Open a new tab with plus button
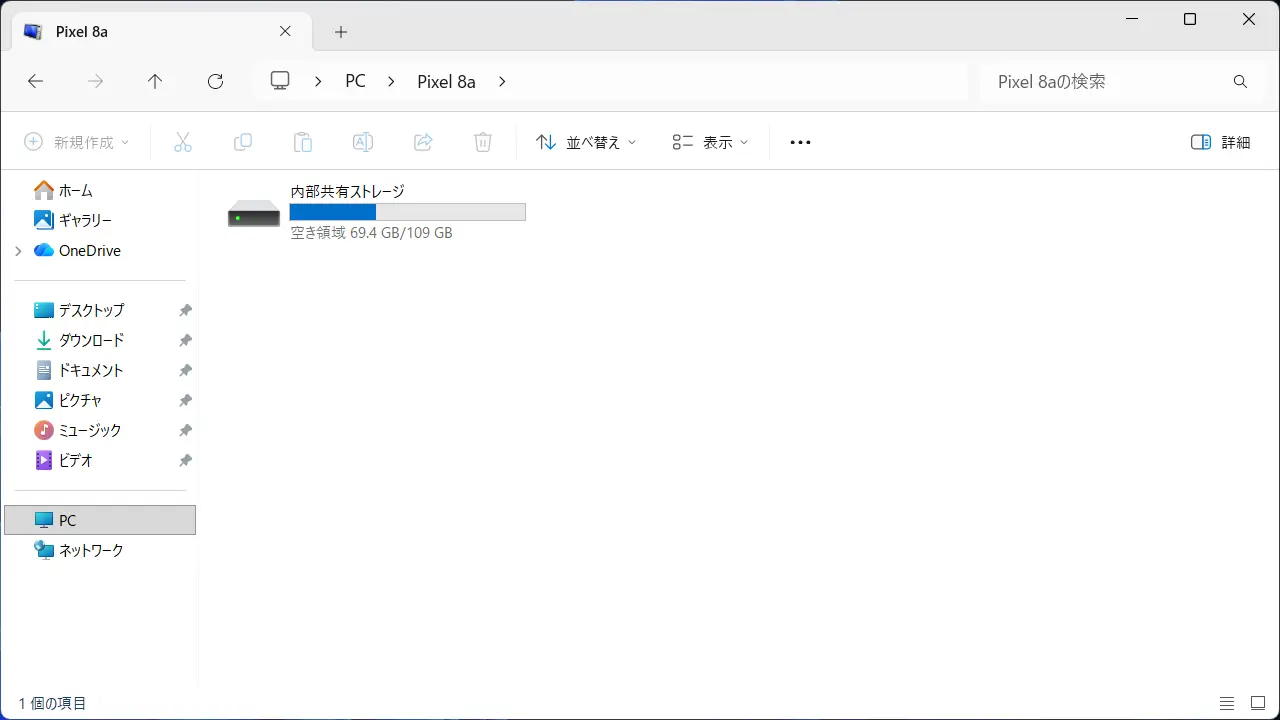The height and width of the screenshot is (720, 1280). pos(341,32)
